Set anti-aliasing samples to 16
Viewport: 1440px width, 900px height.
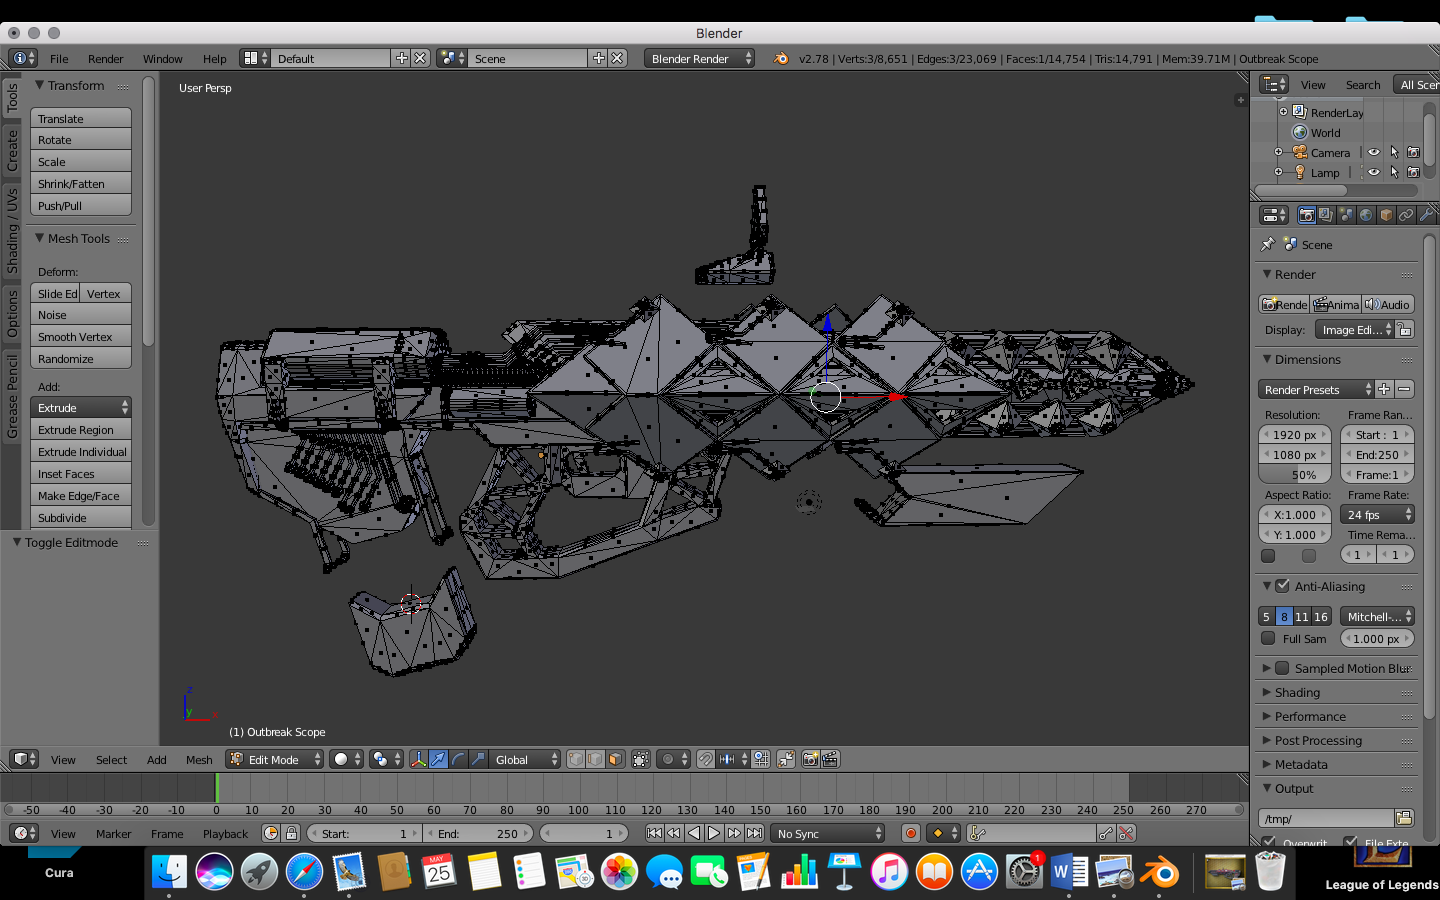coord(1321,616)
